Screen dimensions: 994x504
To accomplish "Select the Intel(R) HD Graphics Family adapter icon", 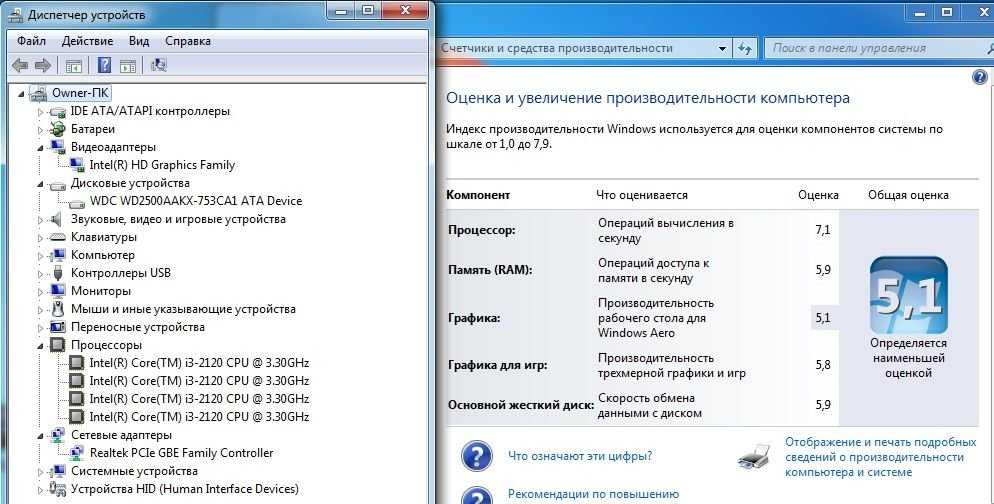I will pos(77,165).
